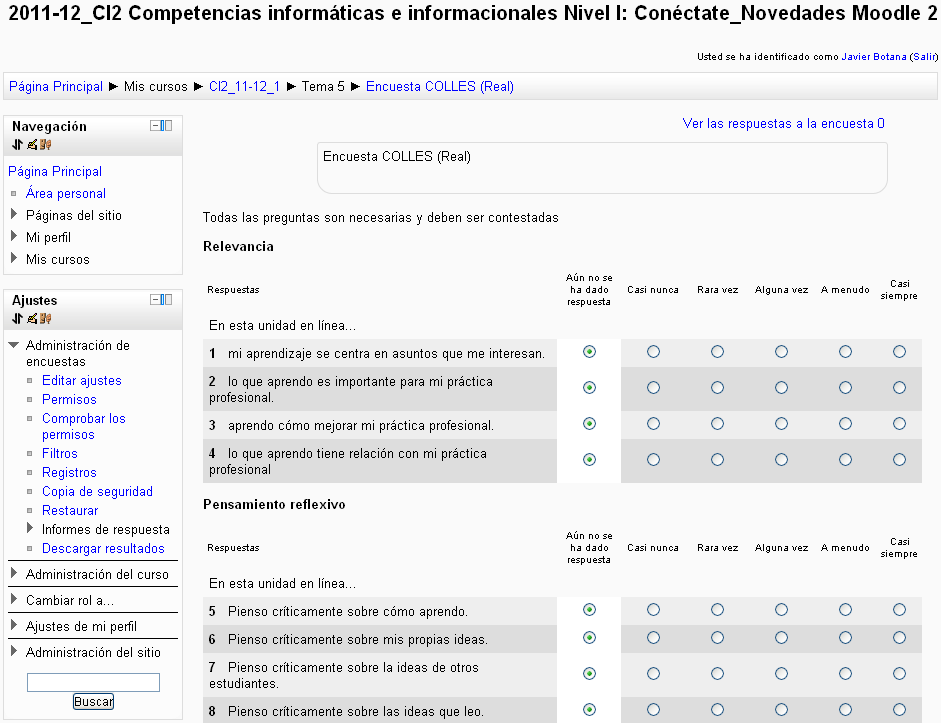This screenshot has height=723, width=941.
Task: Go to CI2_11-12_1 course breadcrumb
Action: (x=244, y=86)
